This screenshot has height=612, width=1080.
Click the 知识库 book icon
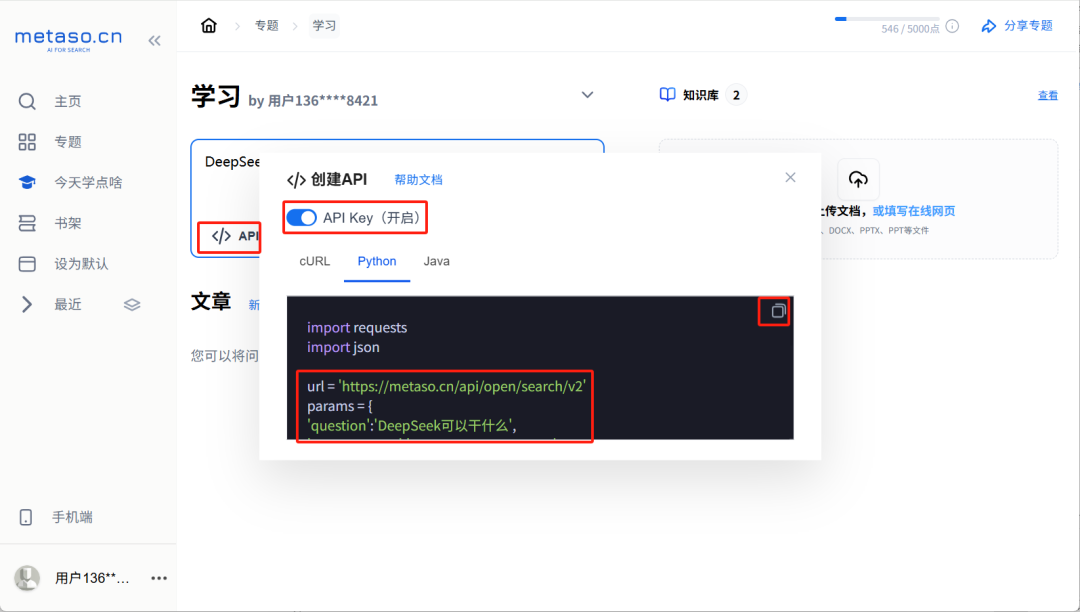coord(667,94)
